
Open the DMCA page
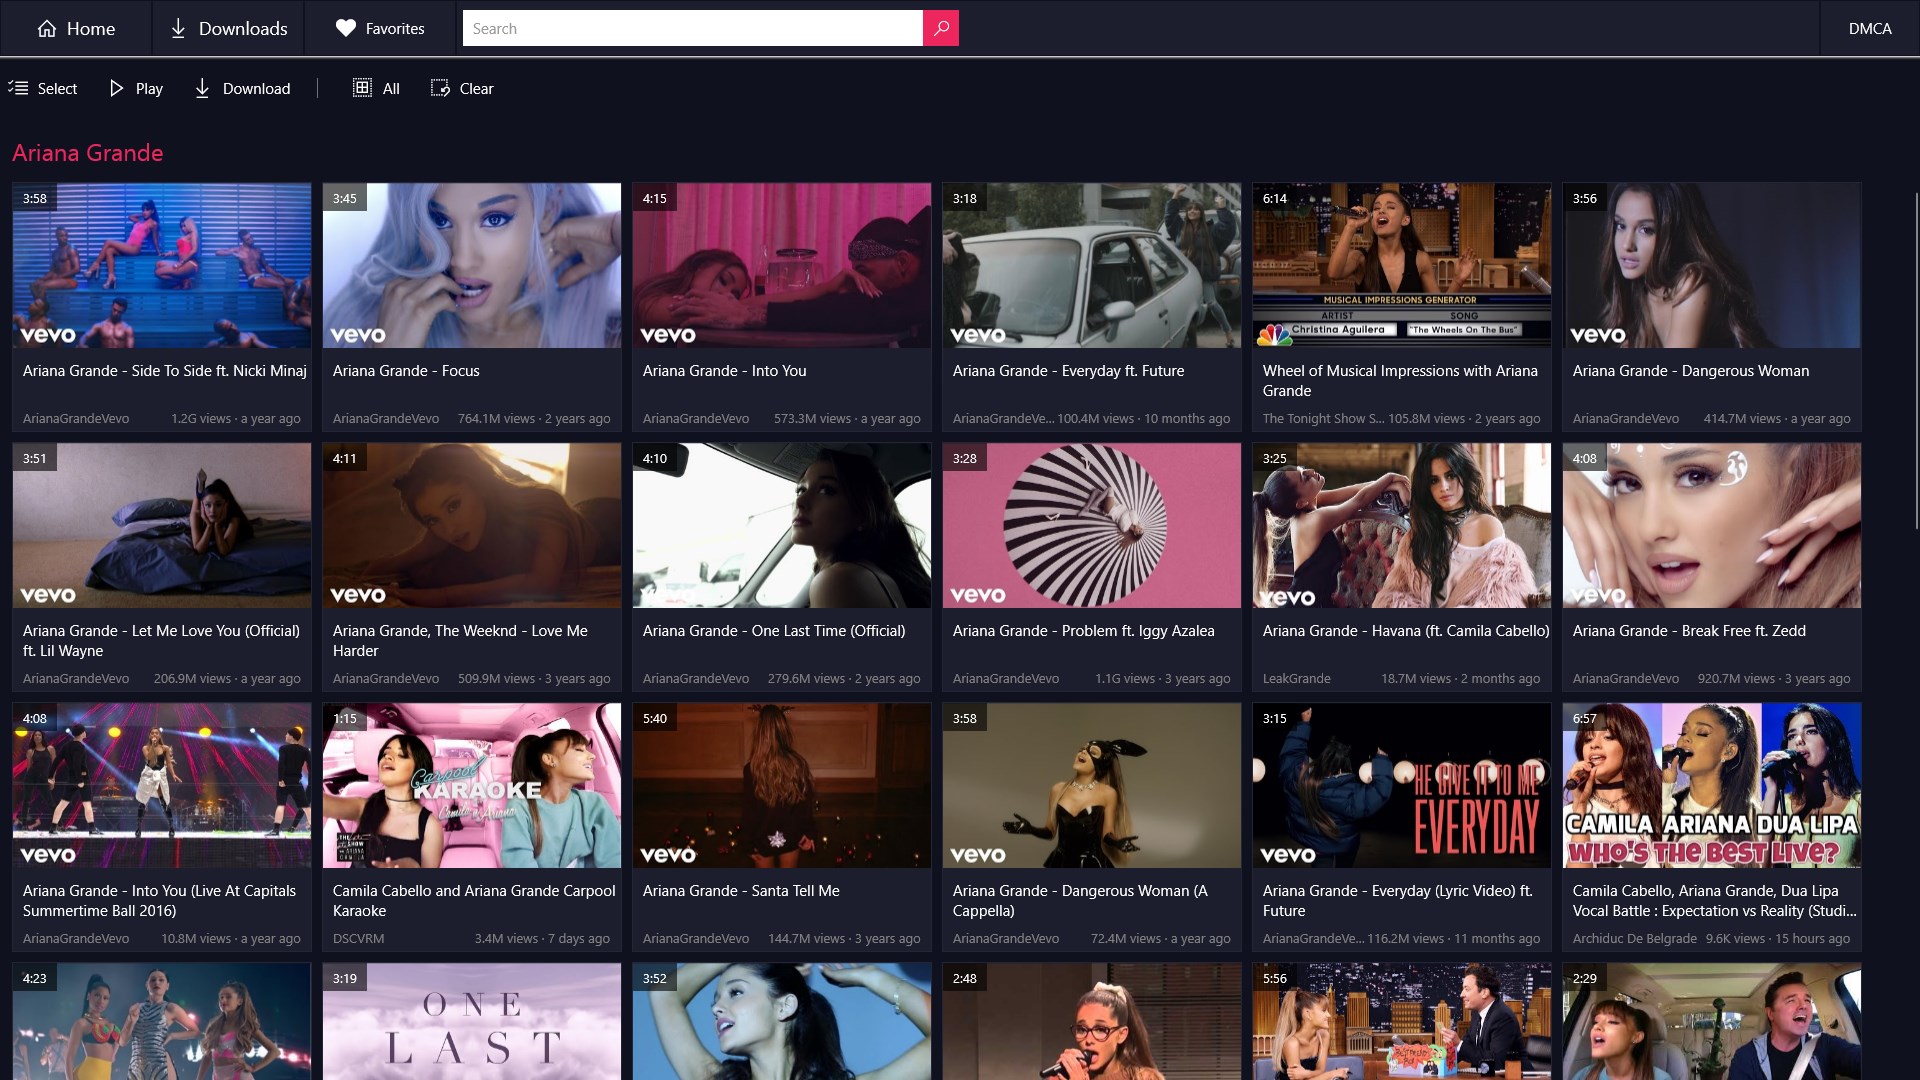(x=1870, y=28)
